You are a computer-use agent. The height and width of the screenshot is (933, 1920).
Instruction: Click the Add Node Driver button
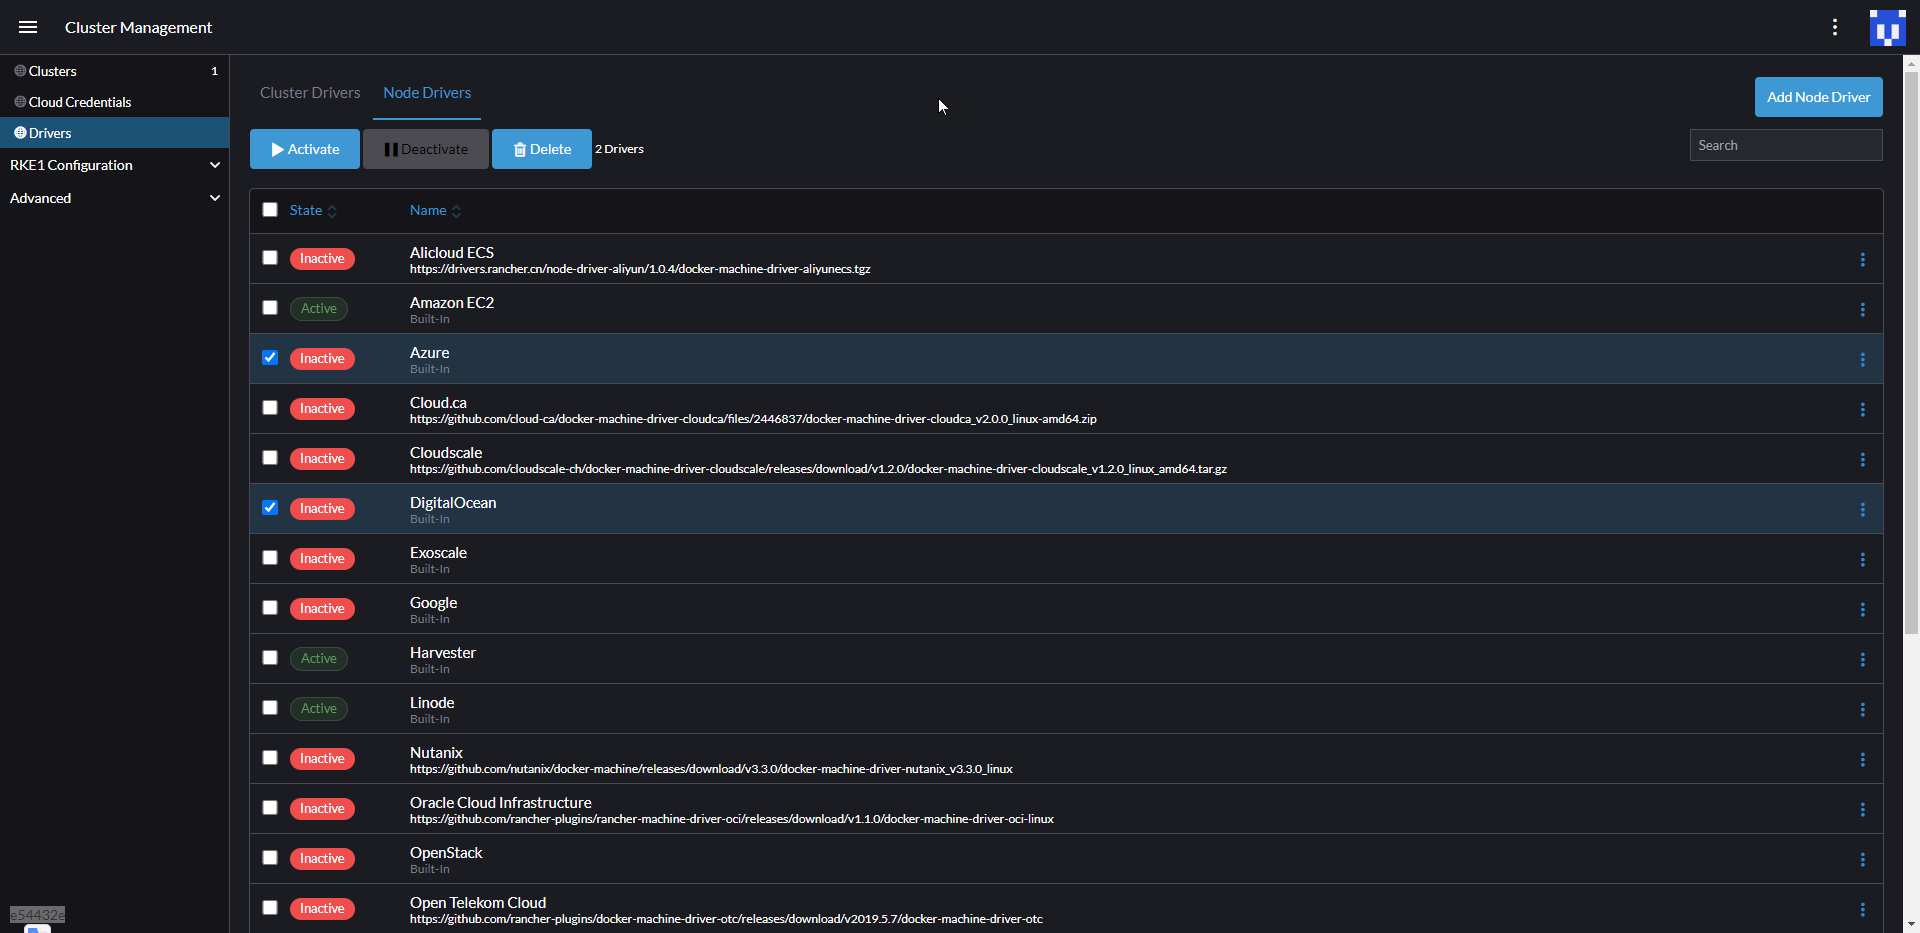pos(1817,96)
